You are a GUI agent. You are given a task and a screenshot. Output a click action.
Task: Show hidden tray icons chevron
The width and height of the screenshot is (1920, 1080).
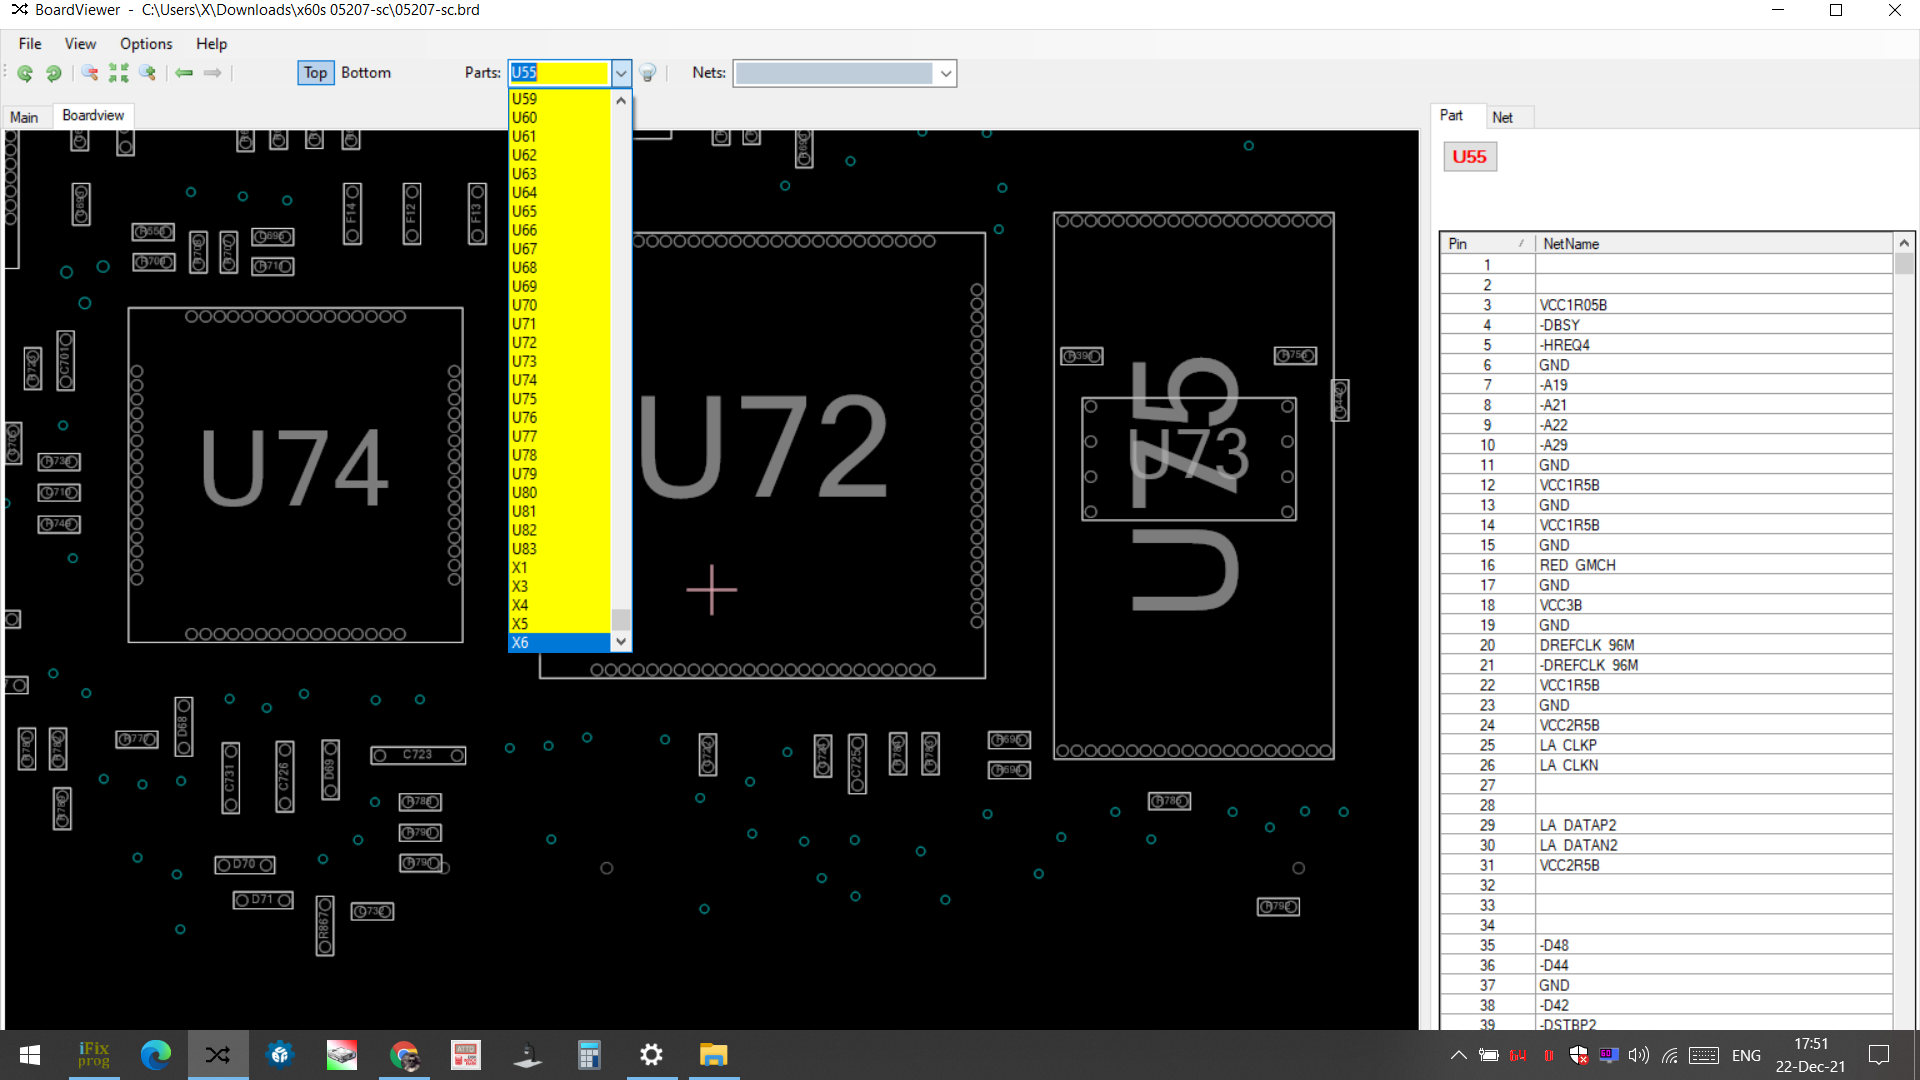1459,1055
